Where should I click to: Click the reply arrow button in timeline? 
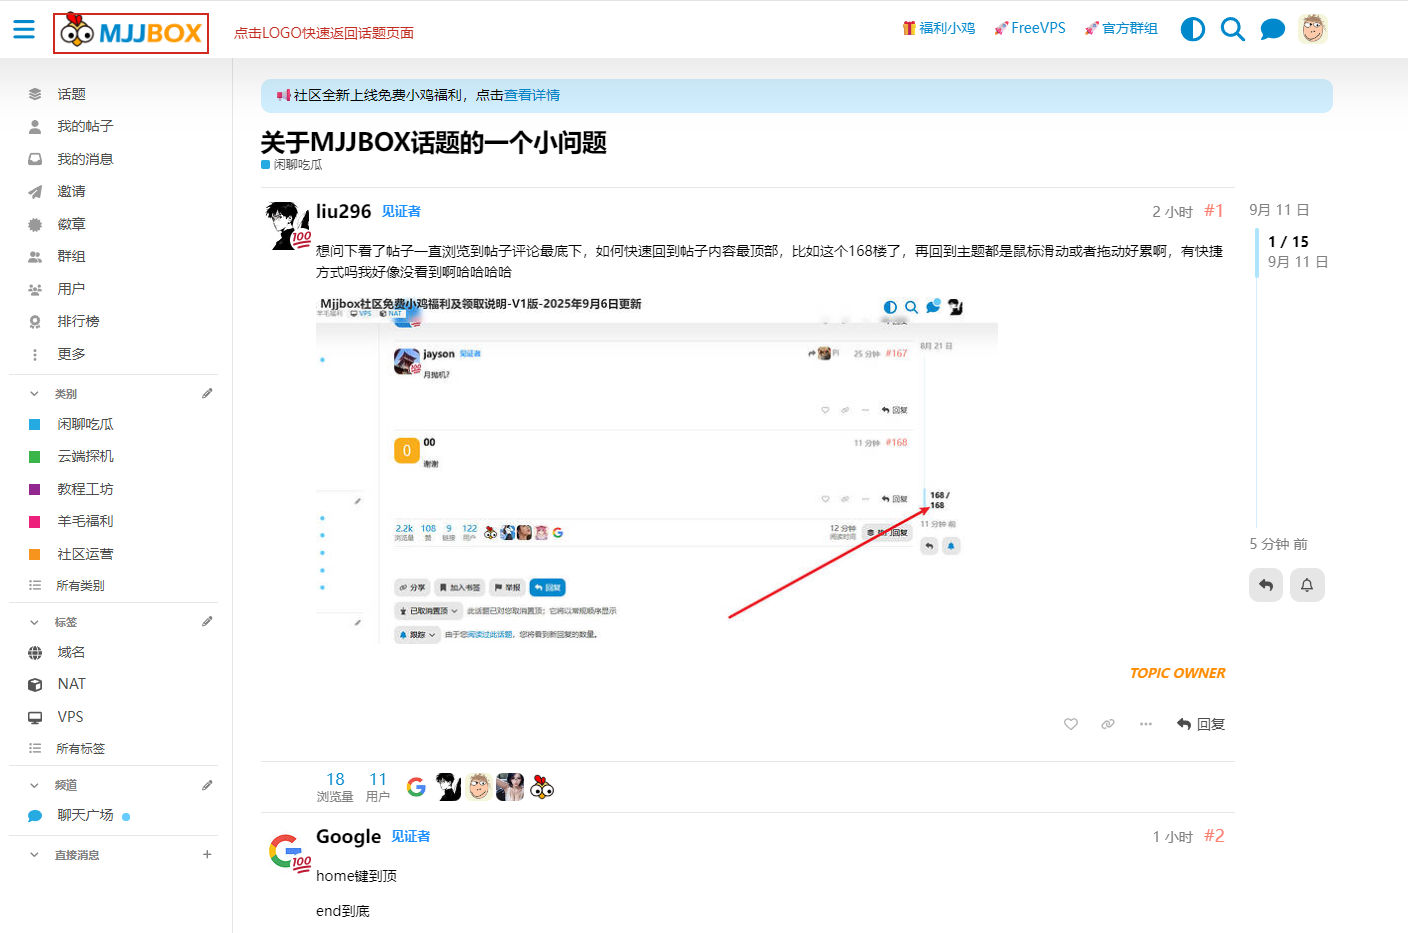coord(1266,585)
